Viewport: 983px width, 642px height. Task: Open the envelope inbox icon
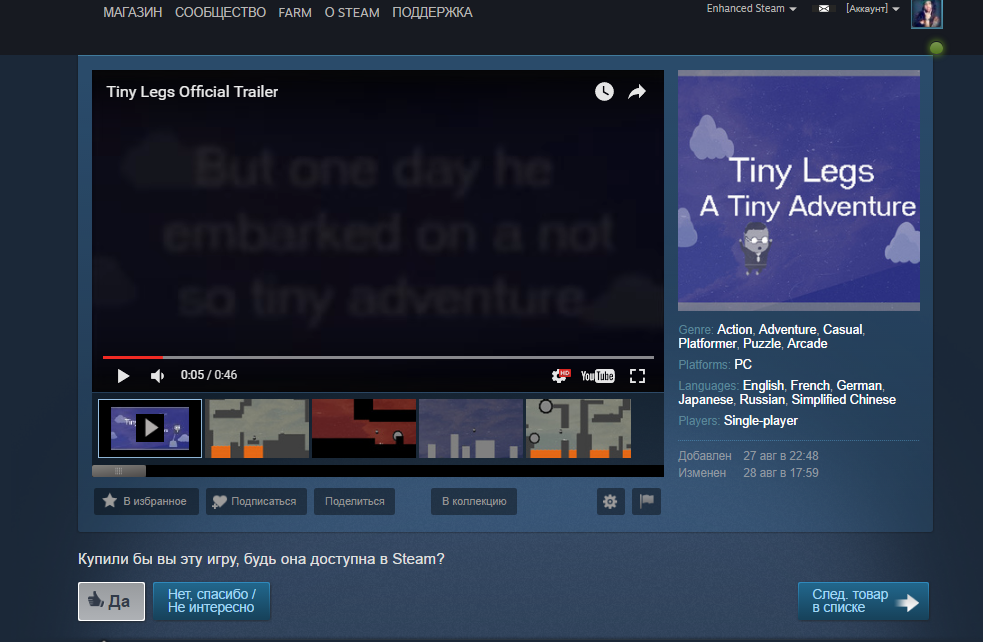point(824,9)
